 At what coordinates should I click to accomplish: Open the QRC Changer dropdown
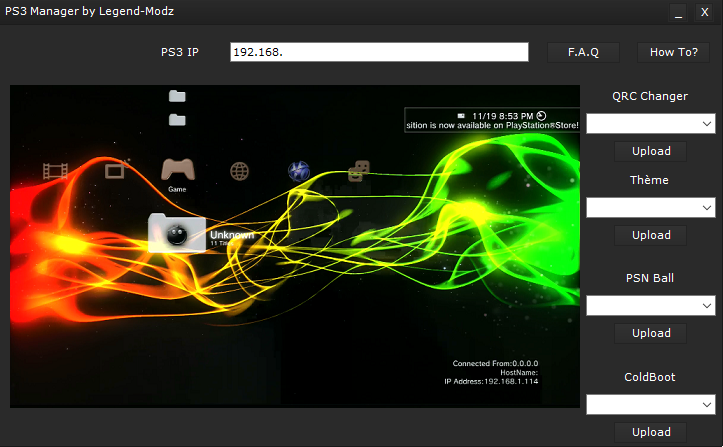651,124
